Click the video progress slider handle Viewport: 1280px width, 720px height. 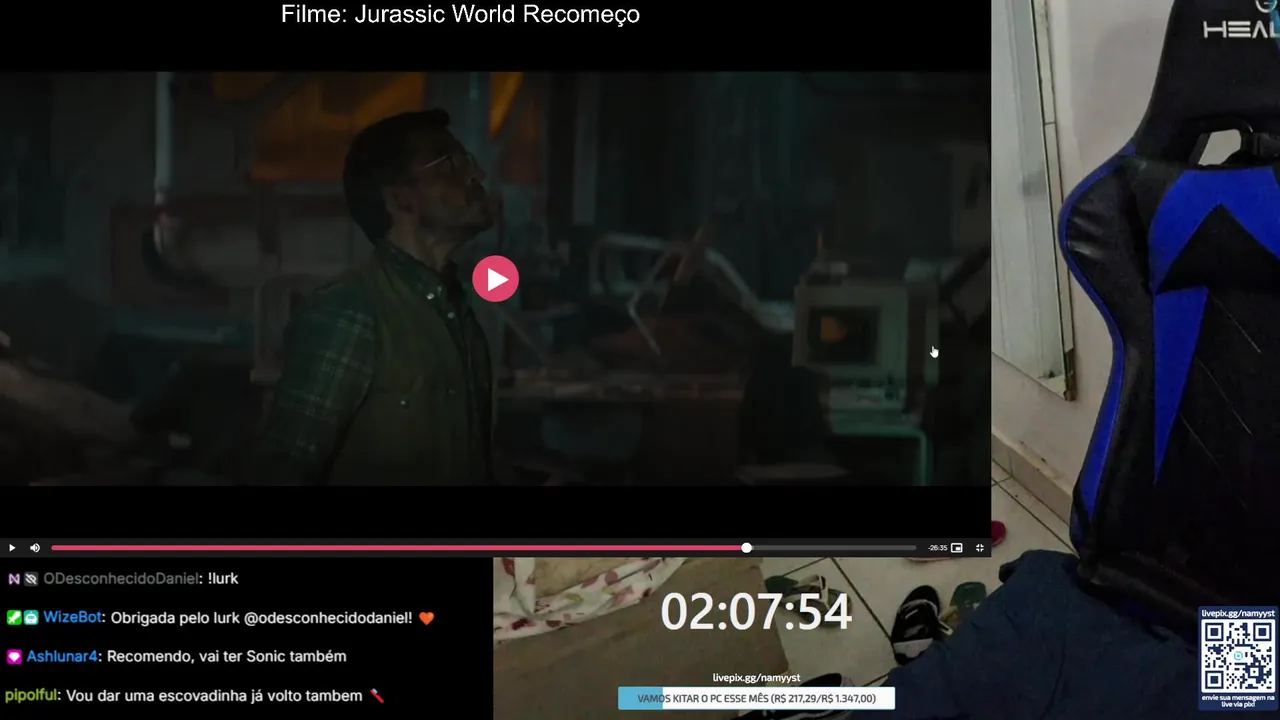point(746,548)
